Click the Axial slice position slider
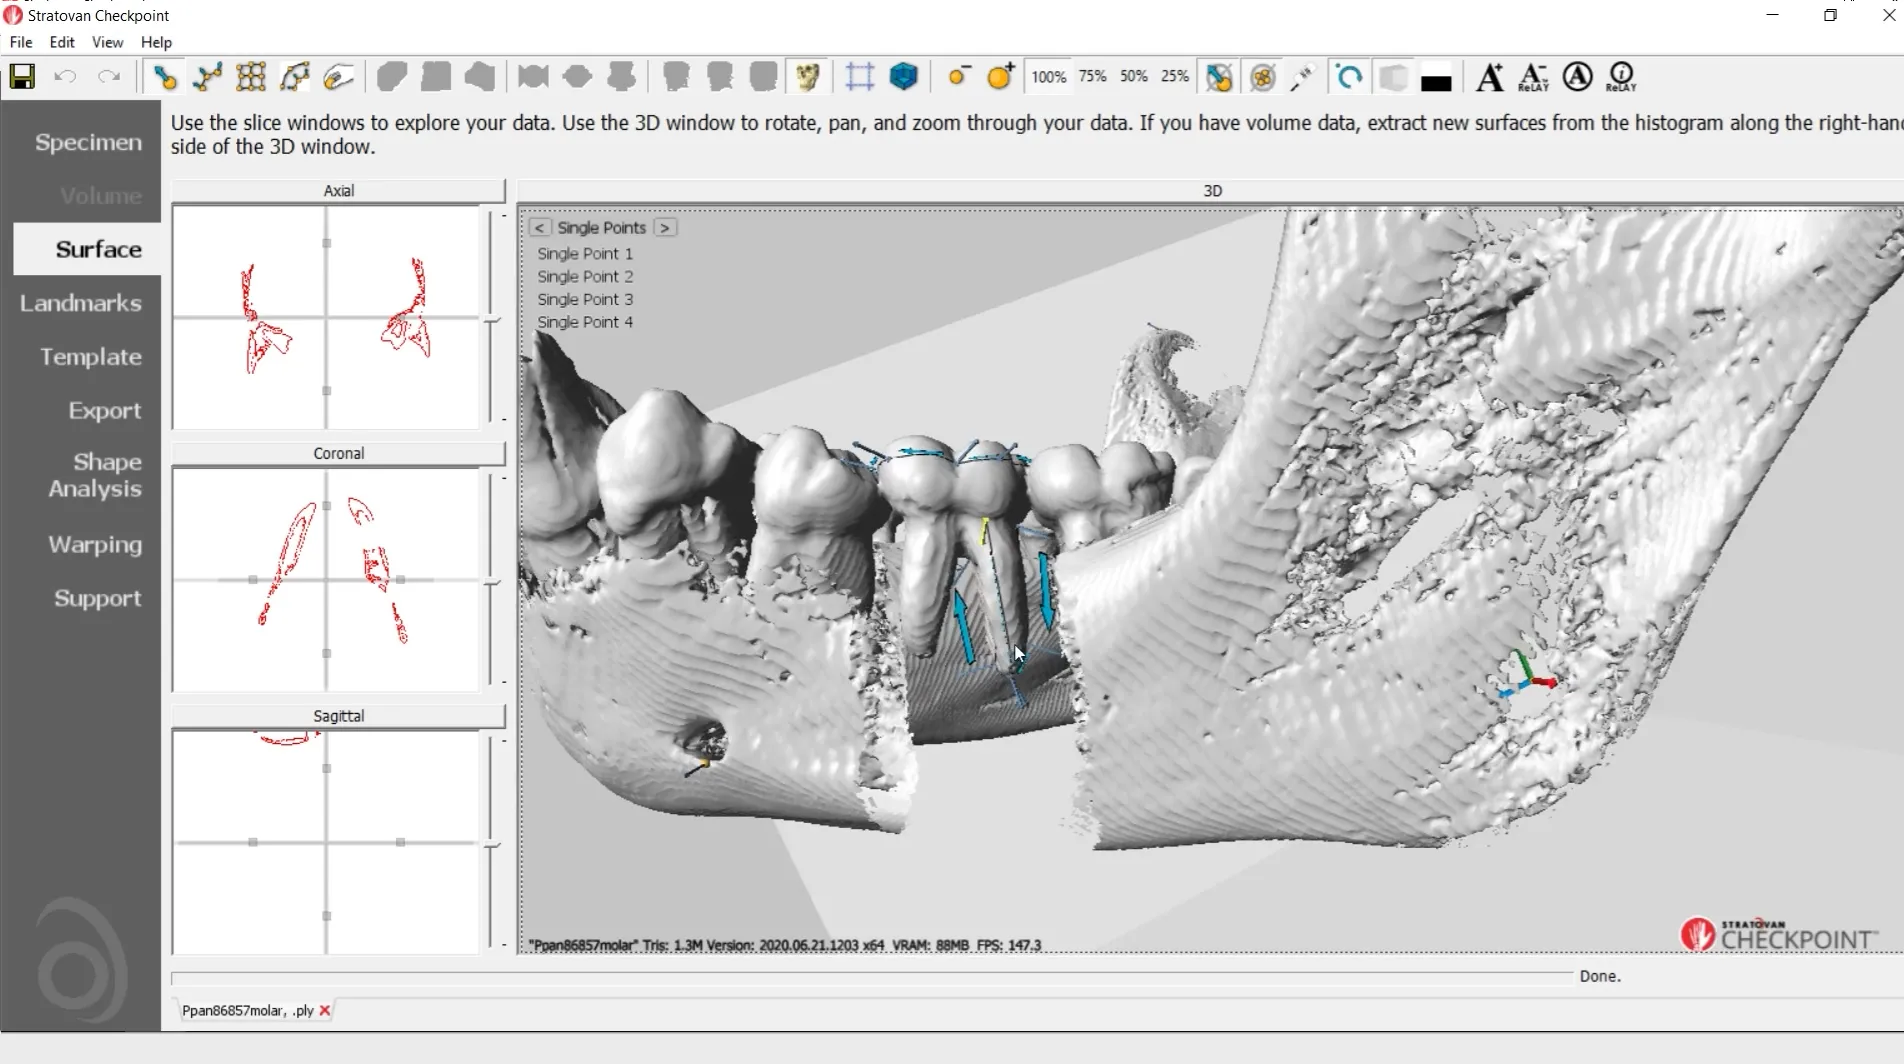1904x1064 pixels. pyautogui.click(x=492, y=320)
